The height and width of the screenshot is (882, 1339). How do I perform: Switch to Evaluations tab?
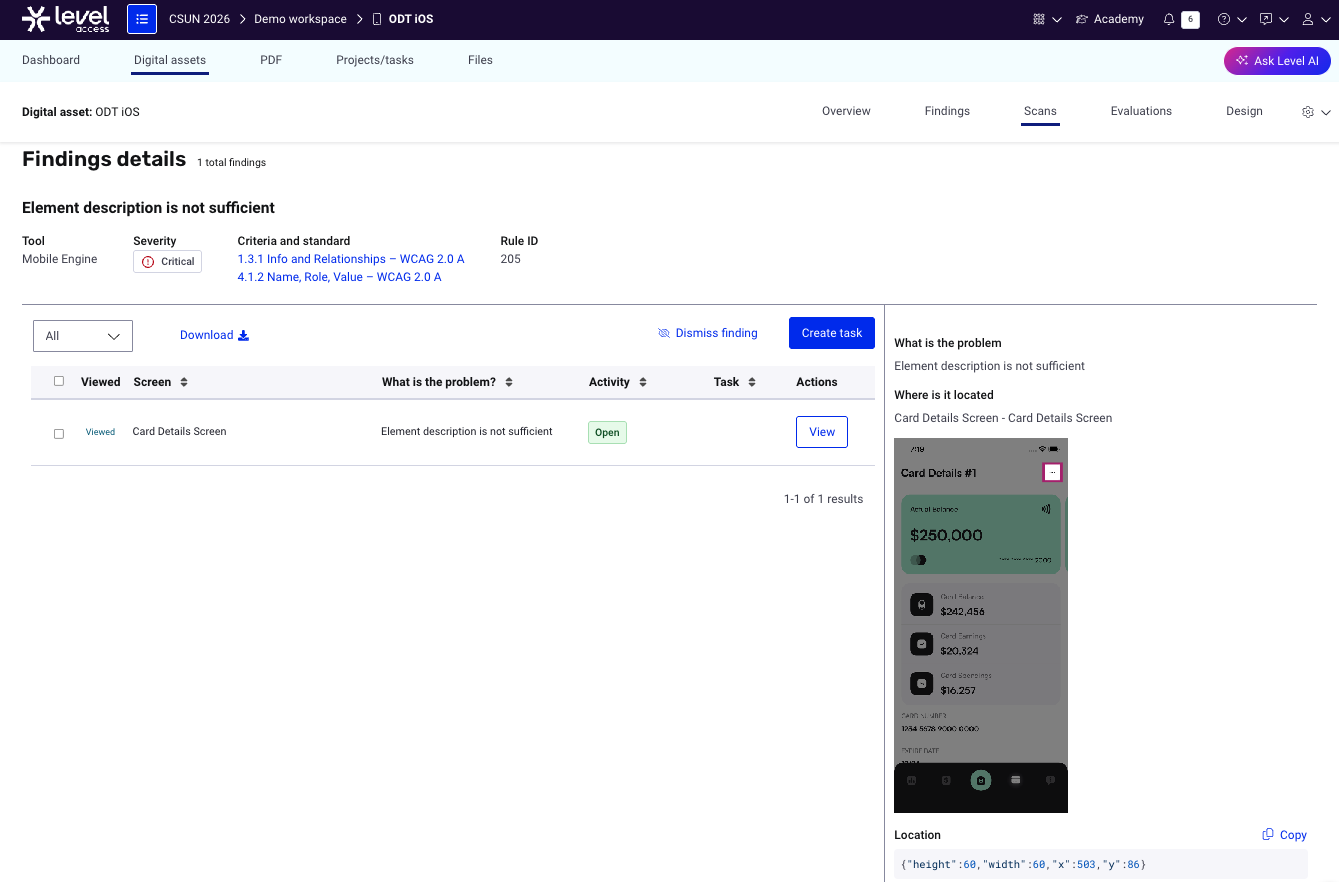tap(1141, 111)
